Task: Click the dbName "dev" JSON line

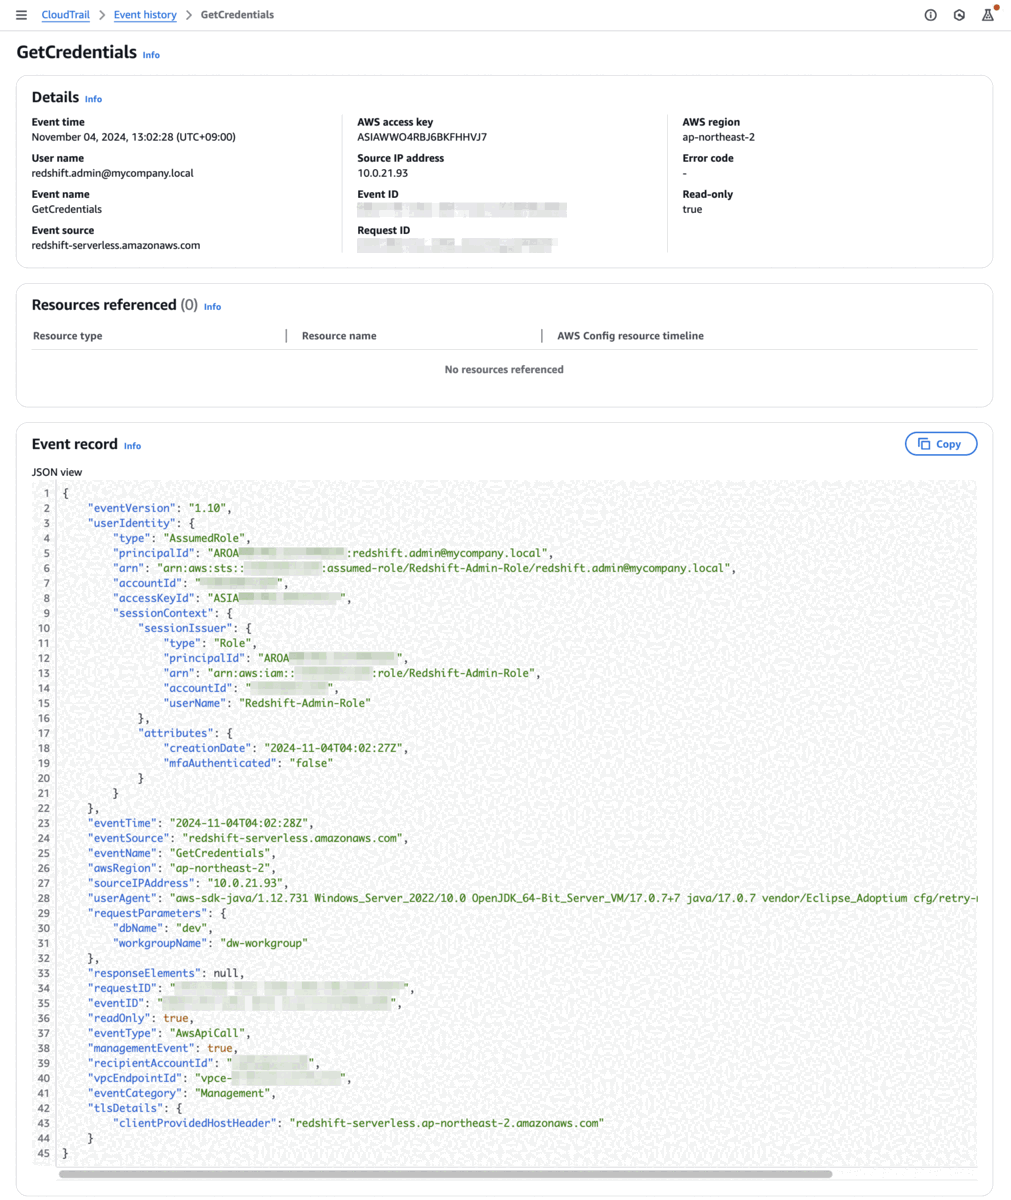Action: point(164,928)
